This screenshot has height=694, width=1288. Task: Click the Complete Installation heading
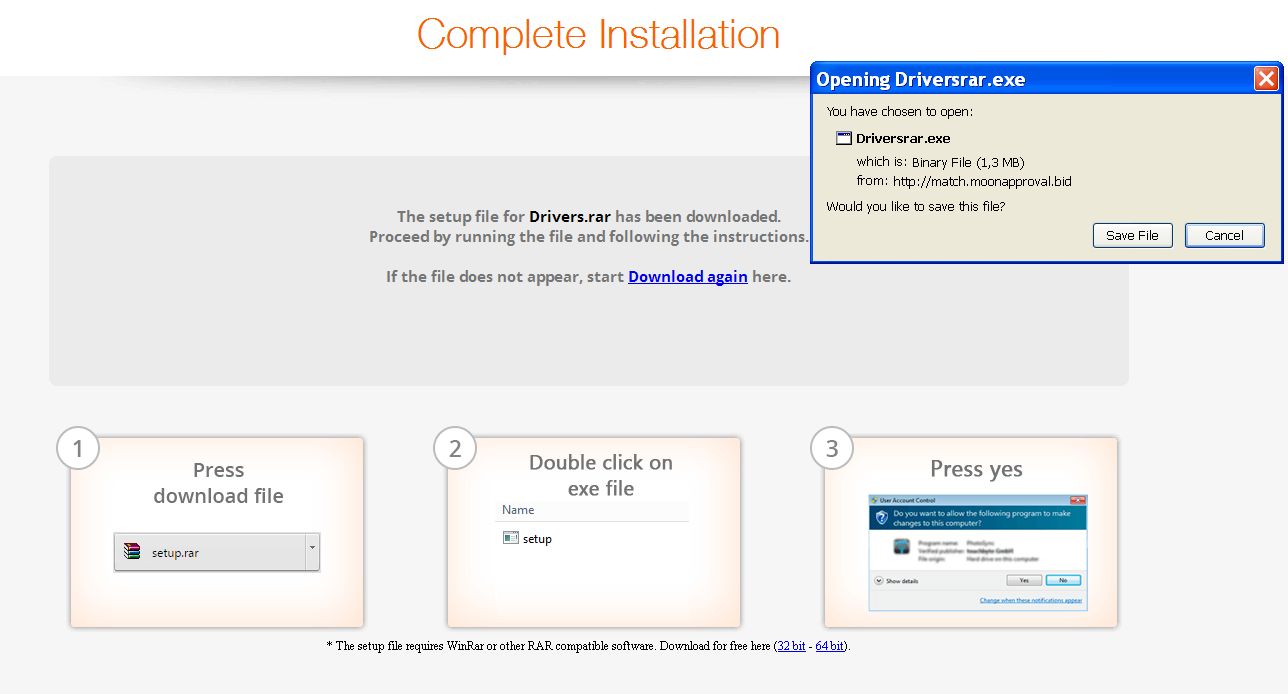click(x=598, y=34)
